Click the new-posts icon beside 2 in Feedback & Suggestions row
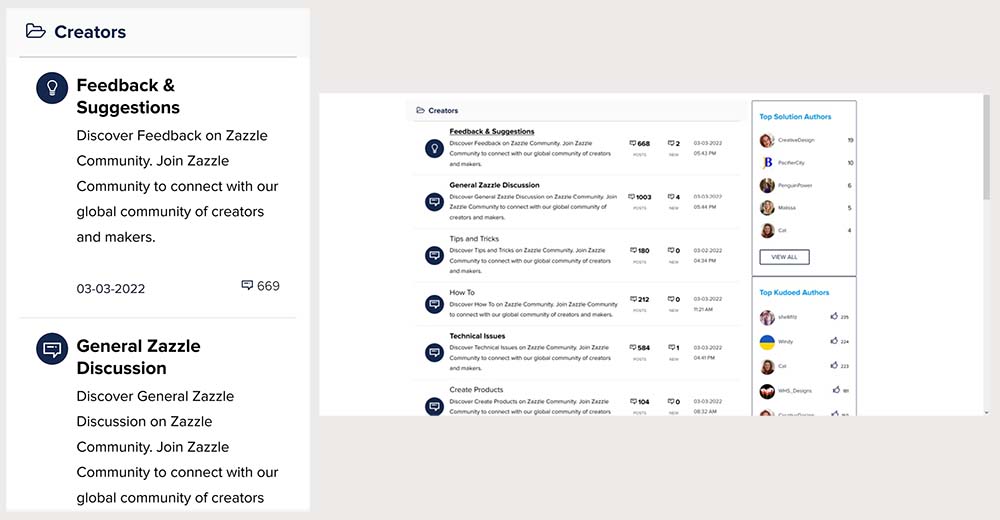This screenshot has width=1000, height=520. point(671,144)
